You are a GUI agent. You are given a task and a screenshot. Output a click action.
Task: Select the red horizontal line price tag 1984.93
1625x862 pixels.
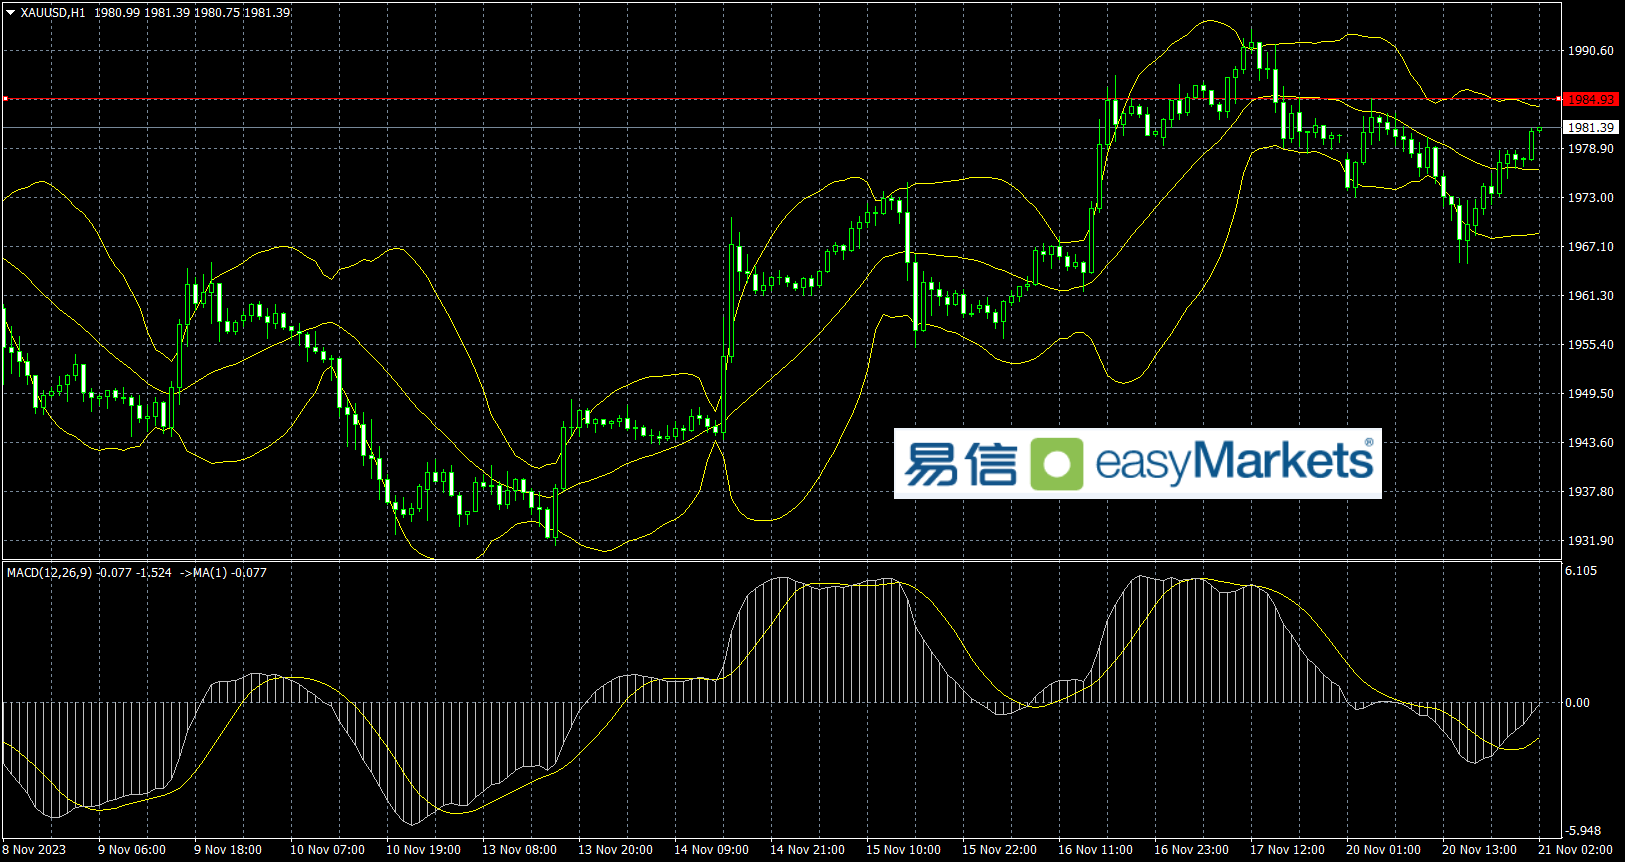pos(1590,99)
